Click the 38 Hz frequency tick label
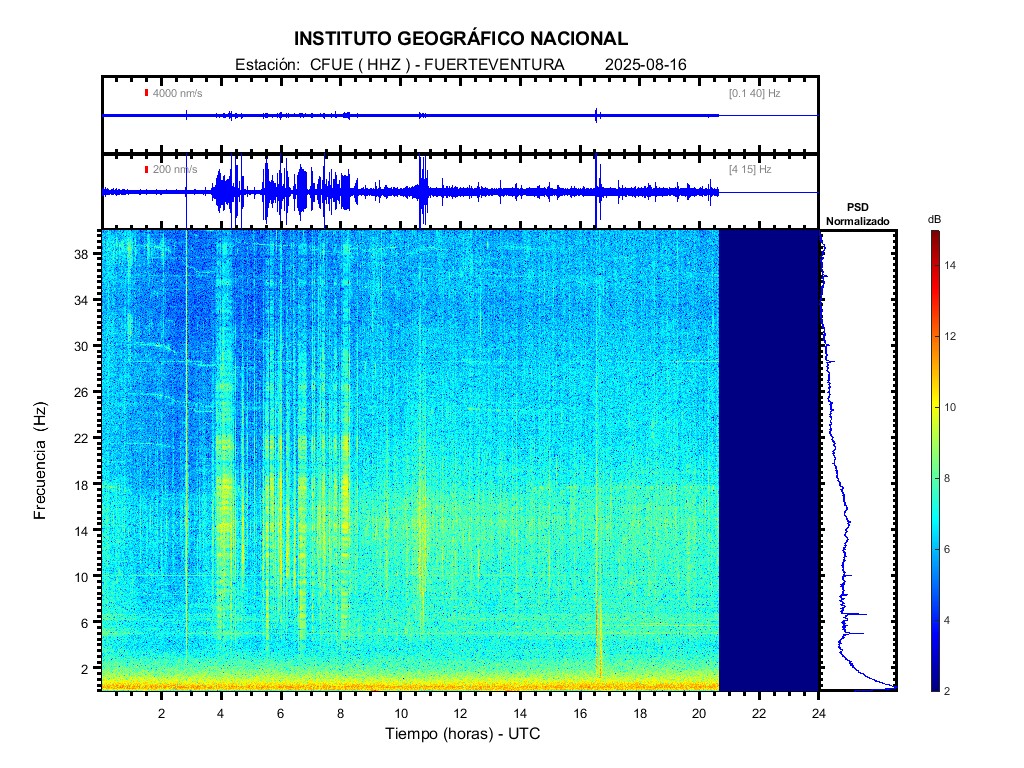 click(x=81, y=254)
